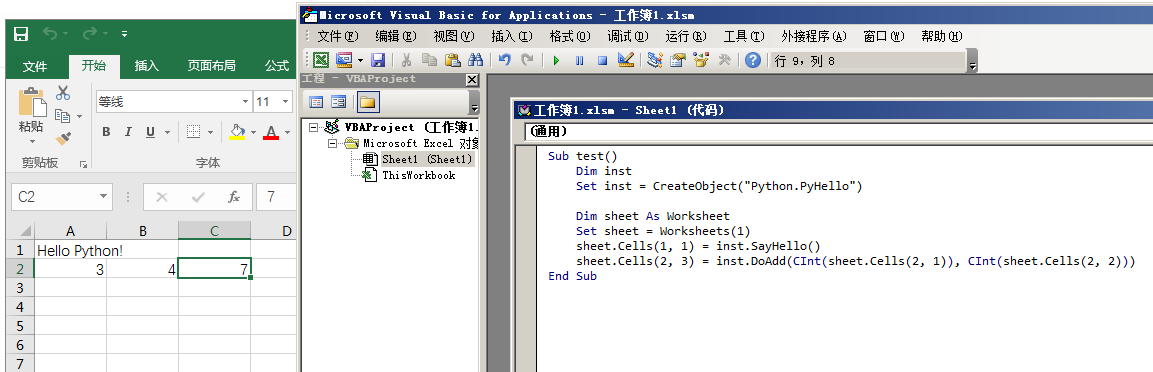Switch to the Excel 插入 ribbon tab
The image size is (1153, 372).
[146, 66]
